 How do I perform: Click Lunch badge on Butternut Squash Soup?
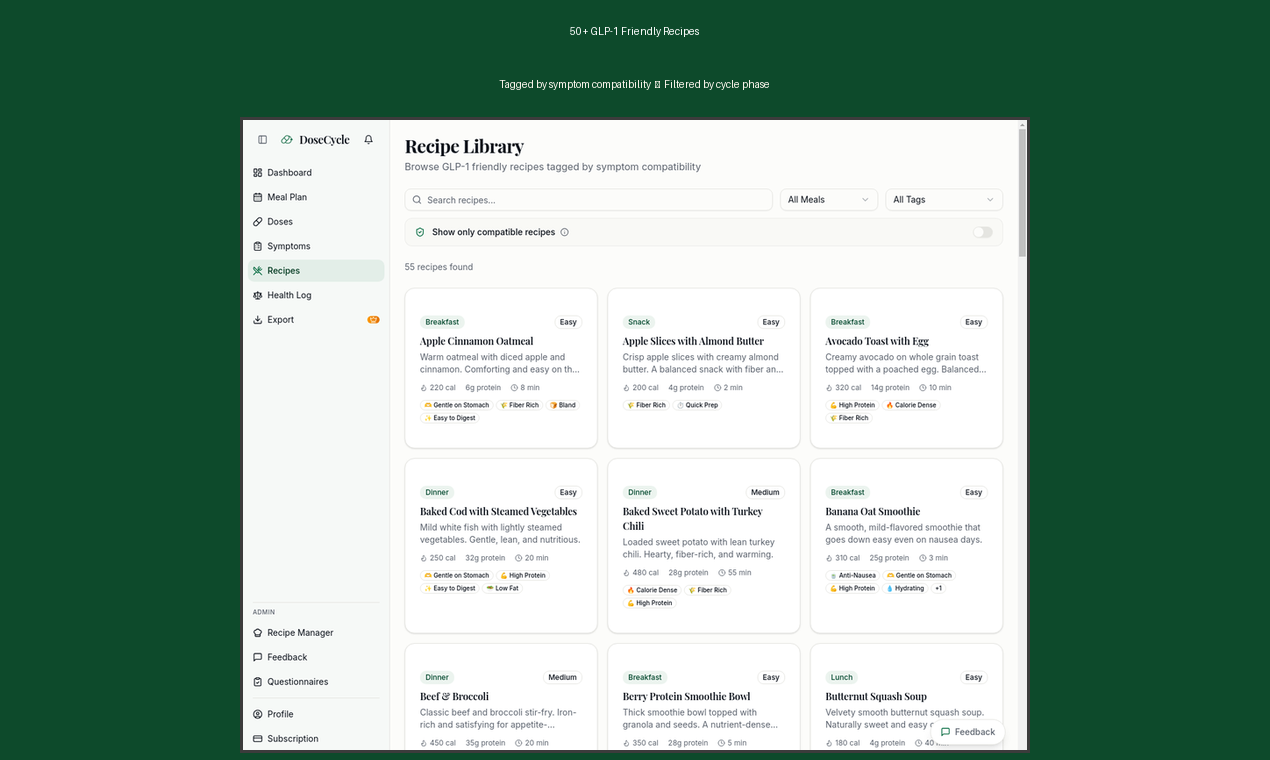842,678
